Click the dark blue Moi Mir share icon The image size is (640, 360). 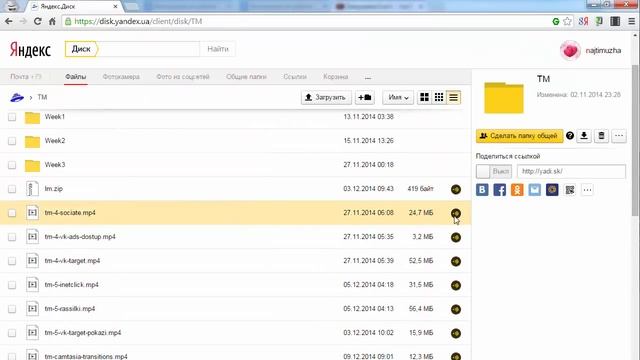pyautogui.click(x=552, y=190)
